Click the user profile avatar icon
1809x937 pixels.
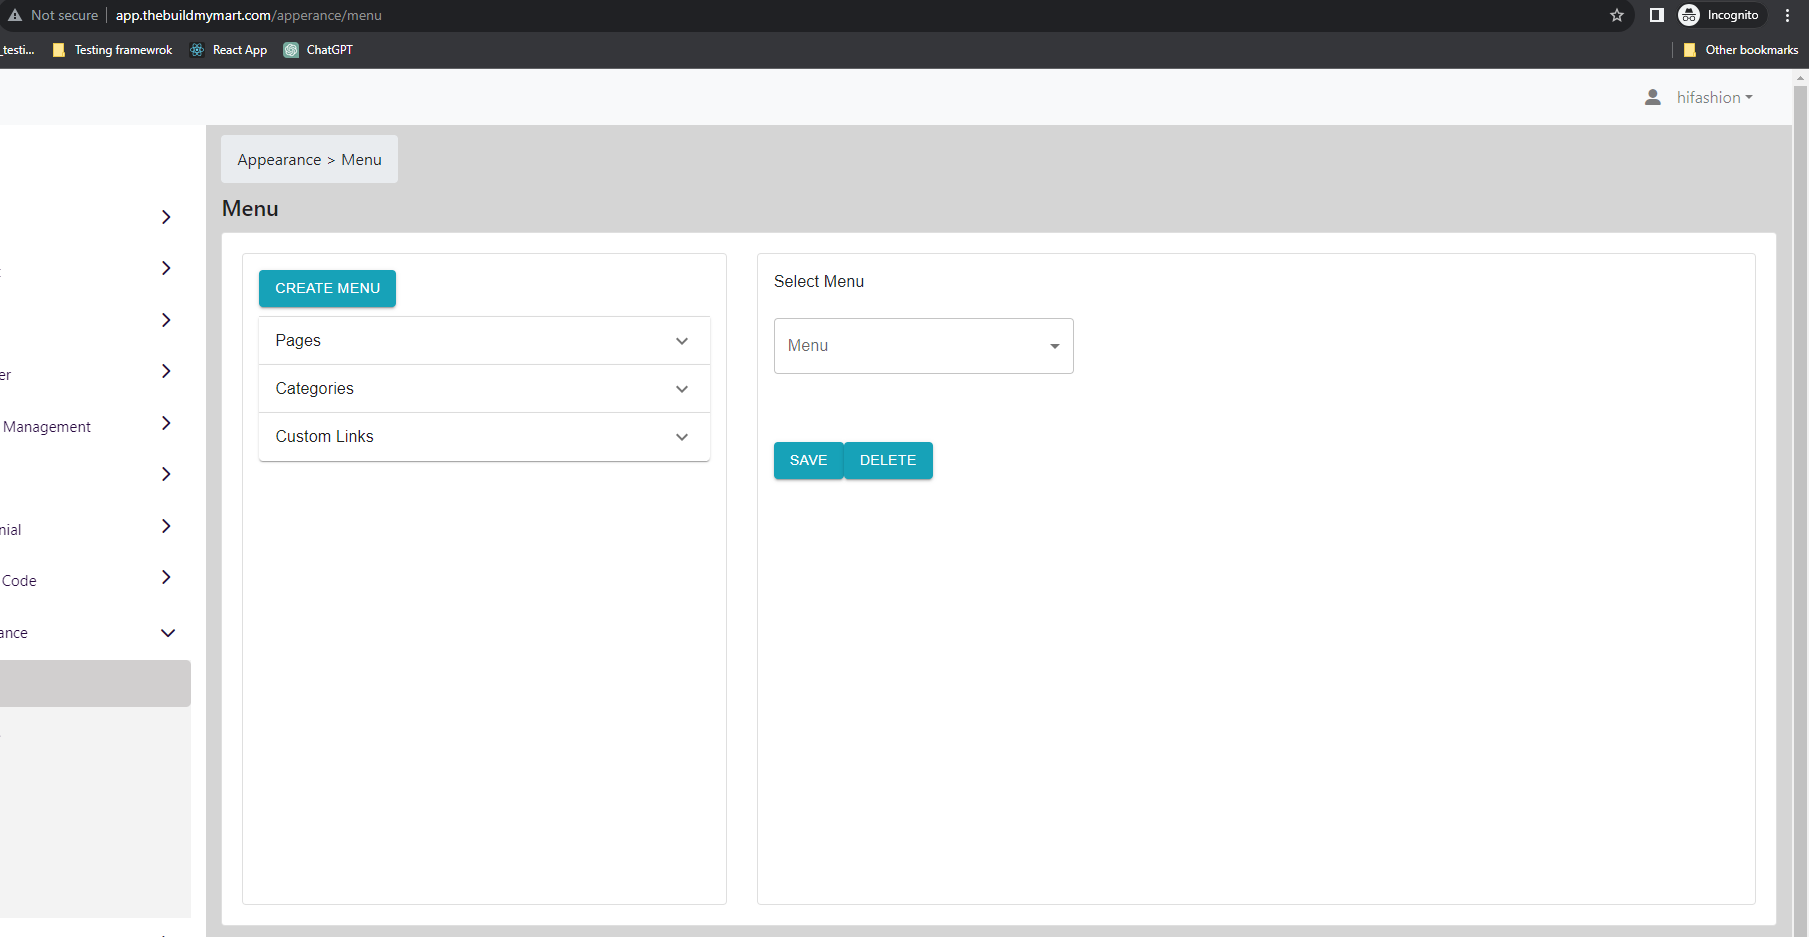pos(1653,97)
